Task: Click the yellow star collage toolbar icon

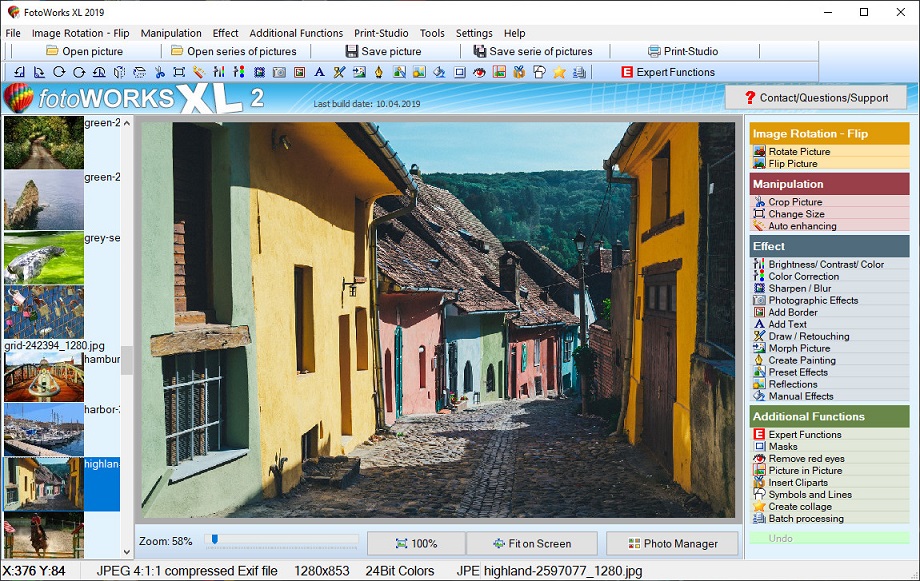Action: click(559, 72)
